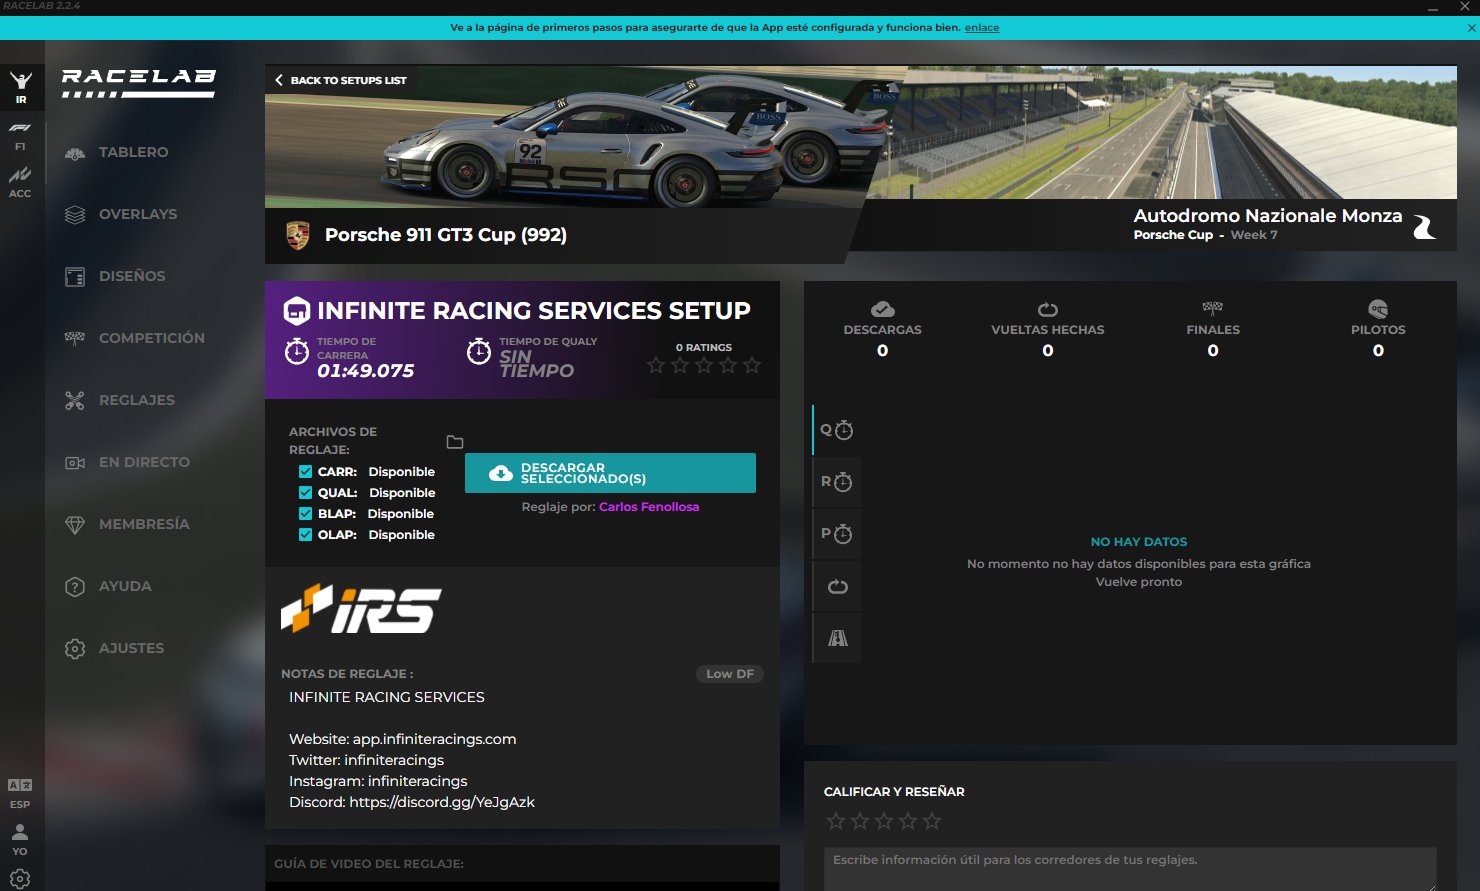The width and height of the screenshot is (1480, 891).
Task: Open the YO profile icon
Action: click(20, 840)
